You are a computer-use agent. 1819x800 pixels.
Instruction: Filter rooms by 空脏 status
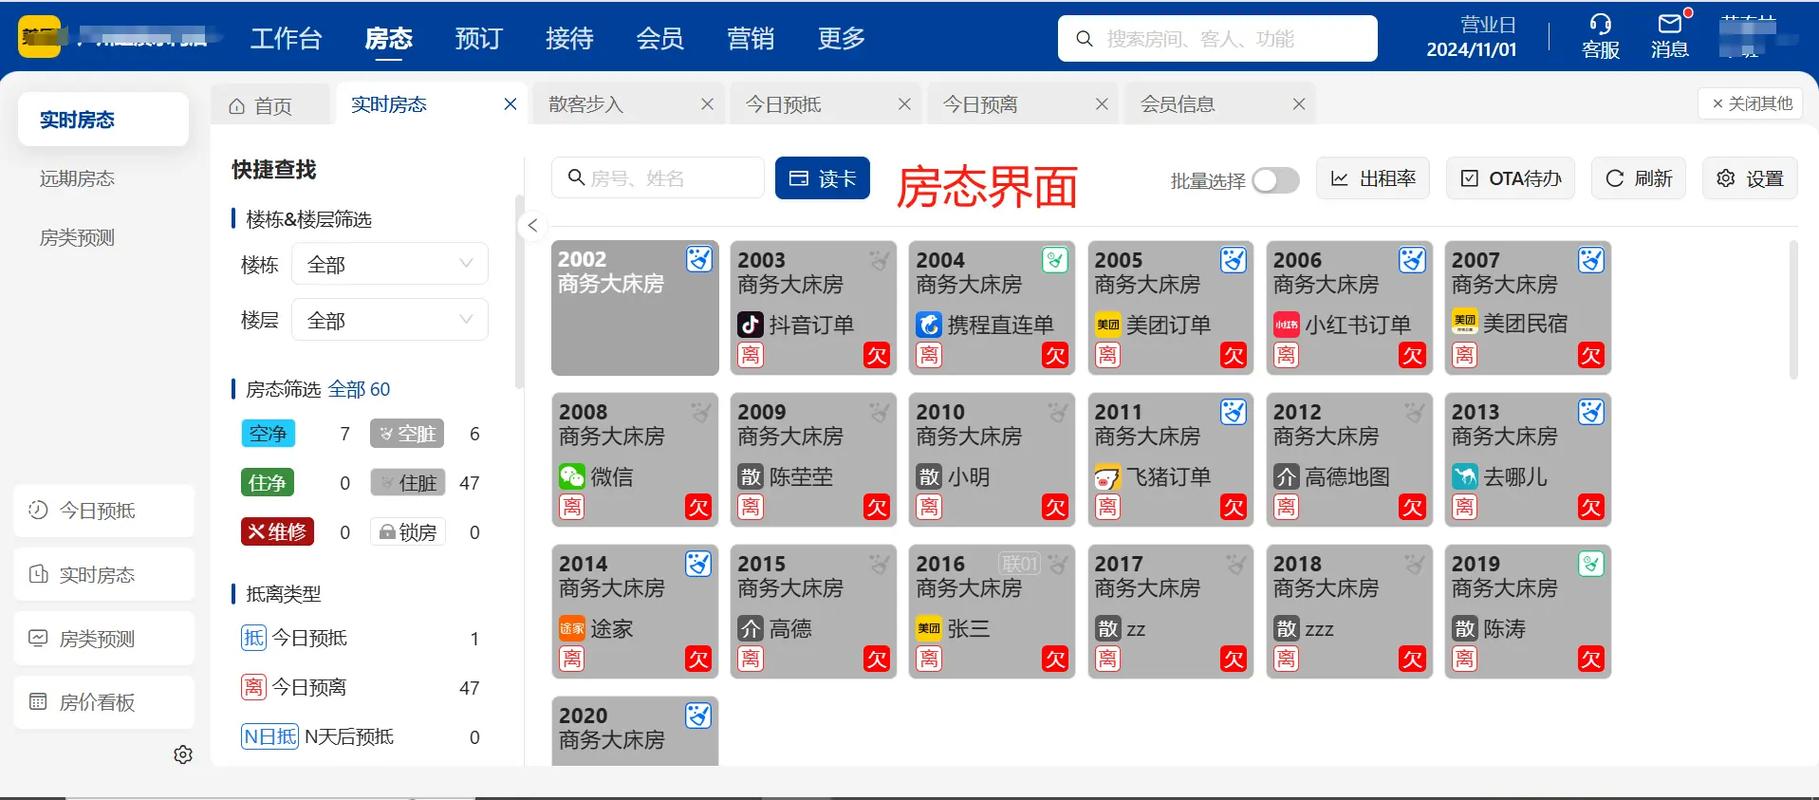[x=407, y=433]
